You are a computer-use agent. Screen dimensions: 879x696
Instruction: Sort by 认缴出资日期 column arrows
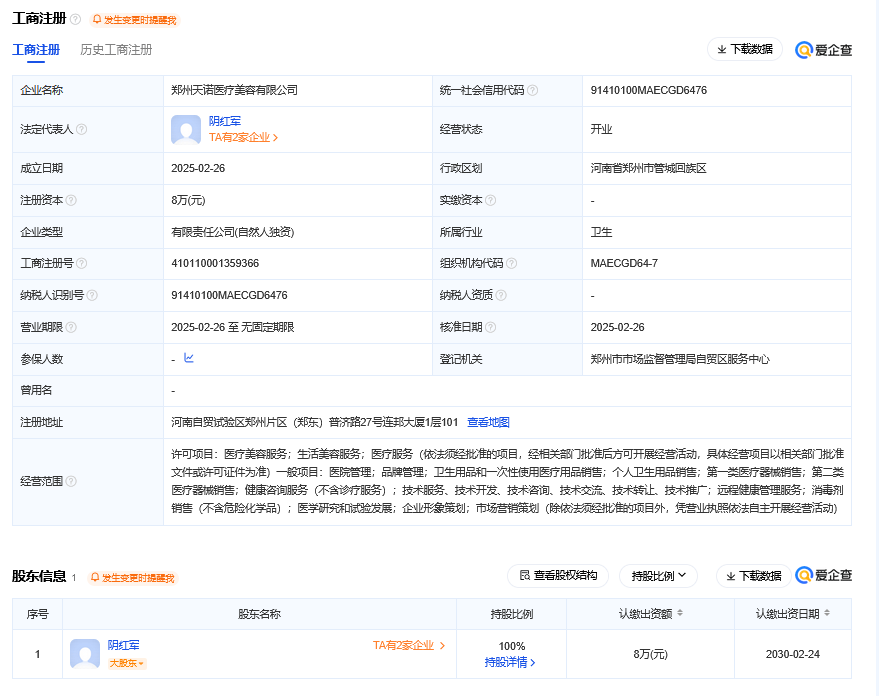[x=827, y=614]
